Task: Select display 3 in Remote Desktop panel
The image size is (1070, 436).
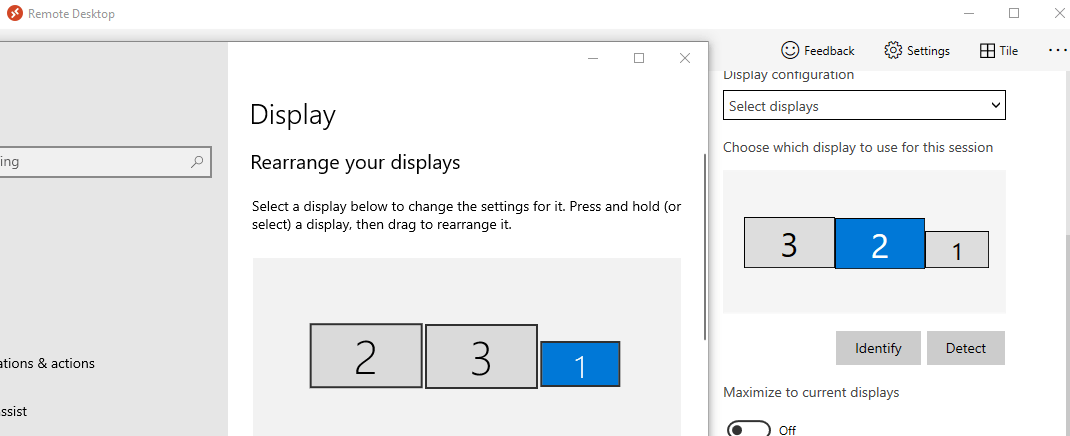Action: click(x=789, y=242)
